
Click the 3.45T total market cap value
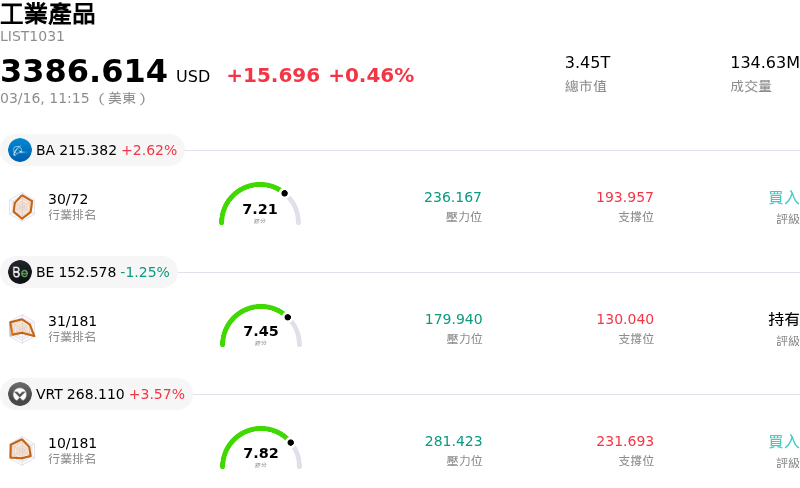pyautogui.click(x=587, y=62)
